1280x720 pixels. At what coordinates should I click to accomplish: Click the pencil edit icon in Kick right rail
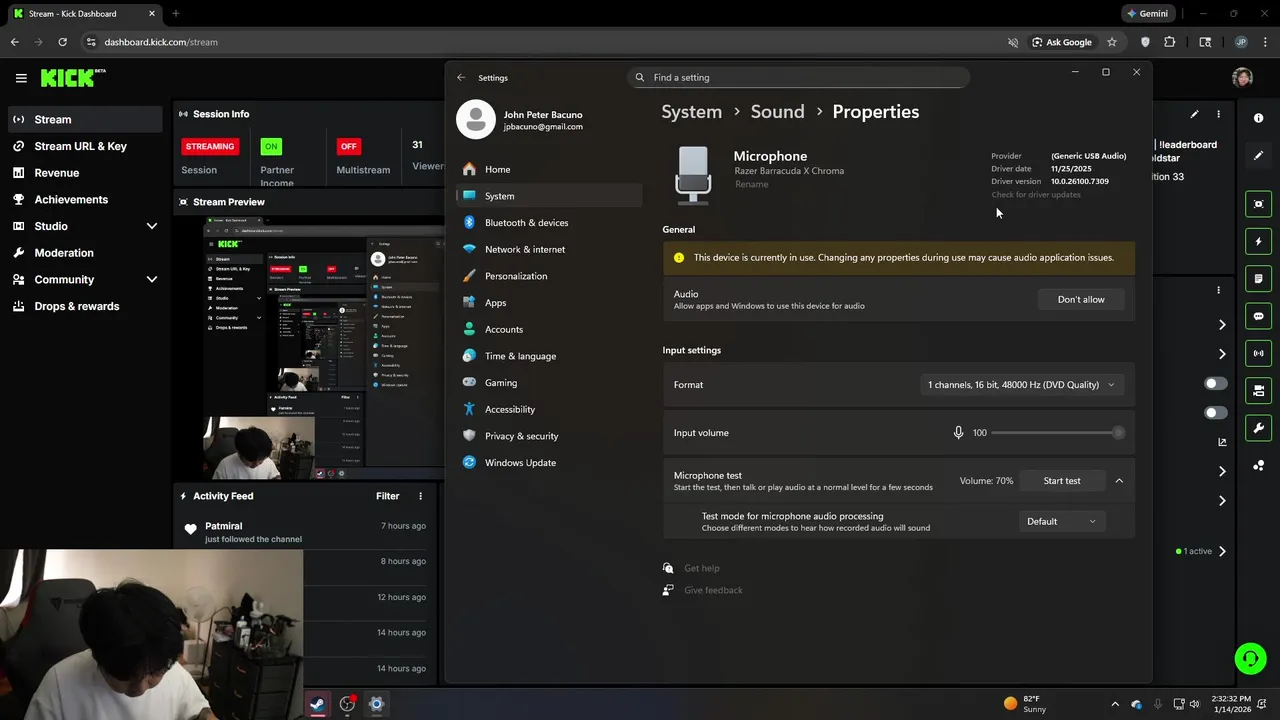coord(1259,156)
